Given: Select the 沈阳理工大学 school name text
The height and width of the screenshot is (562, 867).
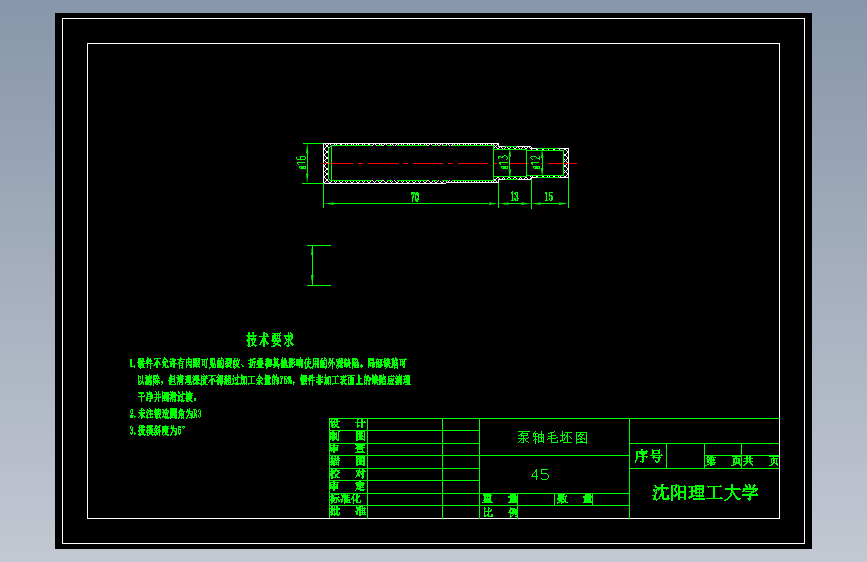Looking at the screenshot, I should 705,493.
